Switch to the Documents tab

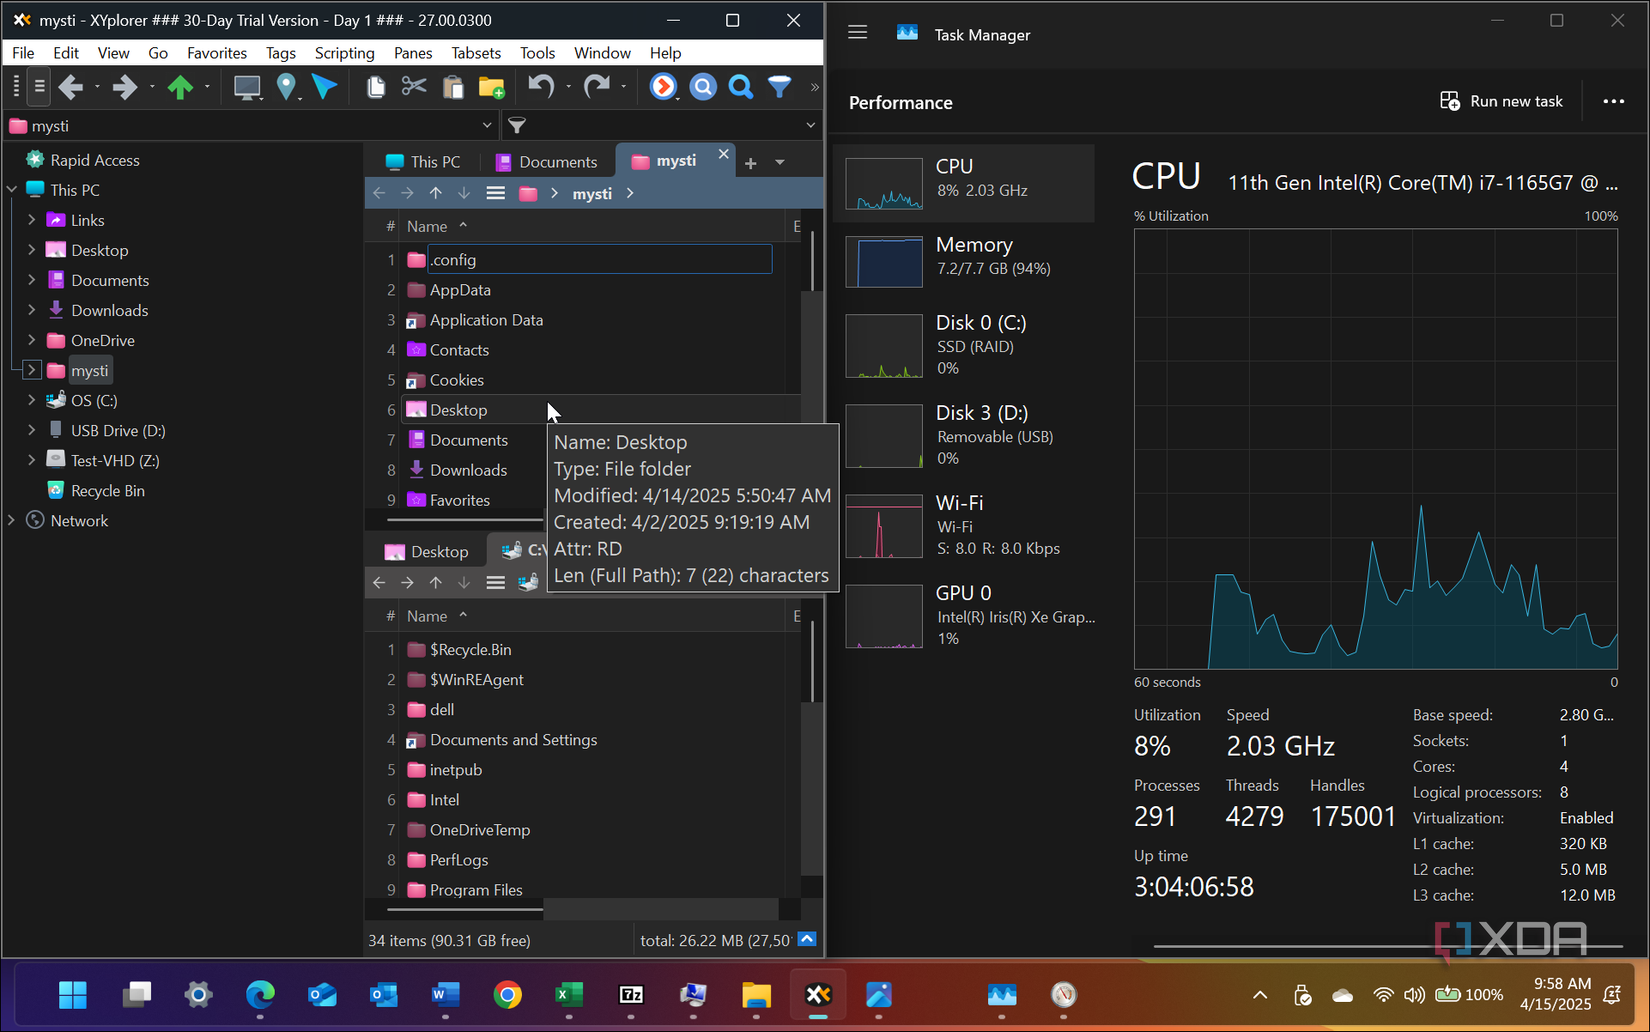(548, 160)
